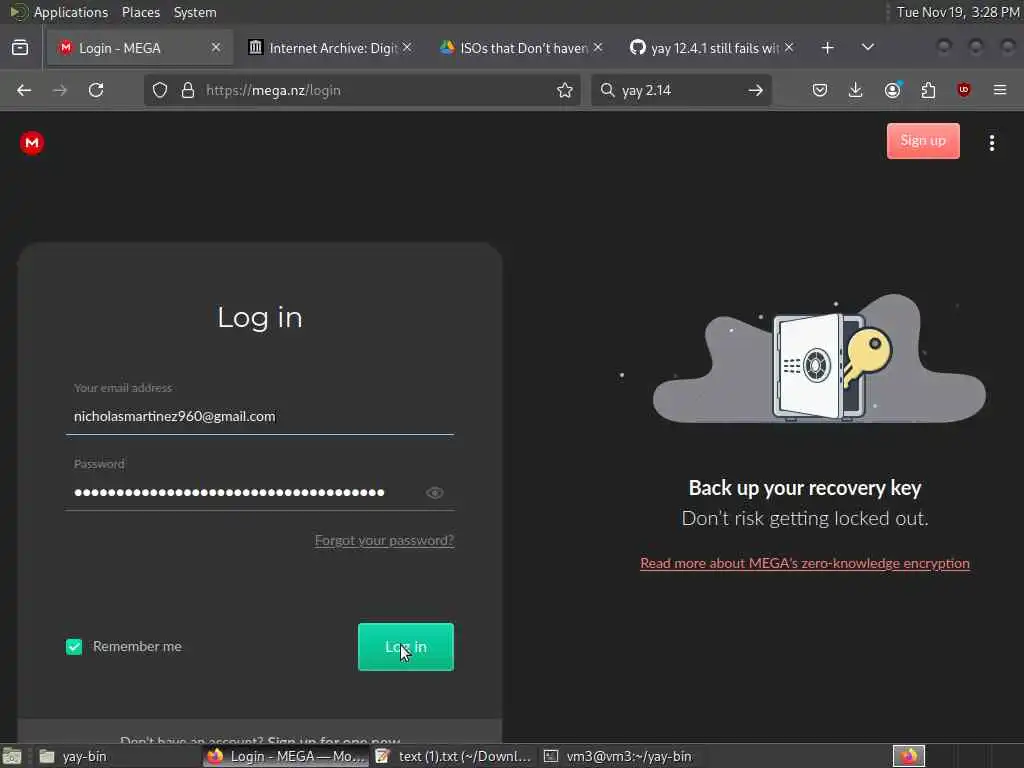Click the Sign up button
The height and width of the screenshot is (768, 1024).
pos(923,140)
